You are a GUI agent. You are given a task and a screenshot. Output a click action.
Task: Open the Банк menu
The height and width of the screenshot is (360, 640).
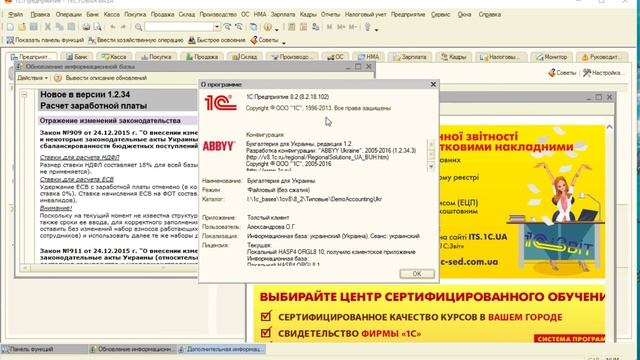93,14
